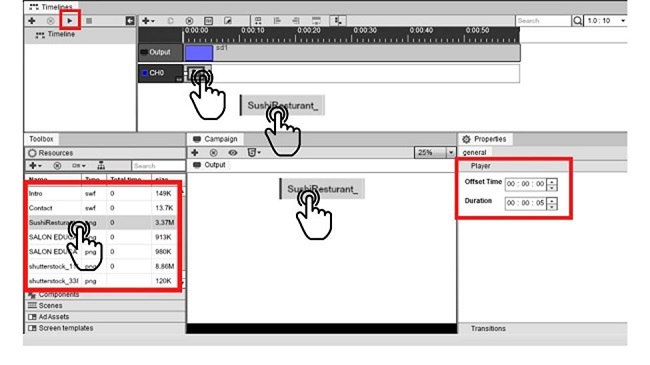650x365 pixels.
Task: Expand the Ad Assets section
Action: pos(105,317)
